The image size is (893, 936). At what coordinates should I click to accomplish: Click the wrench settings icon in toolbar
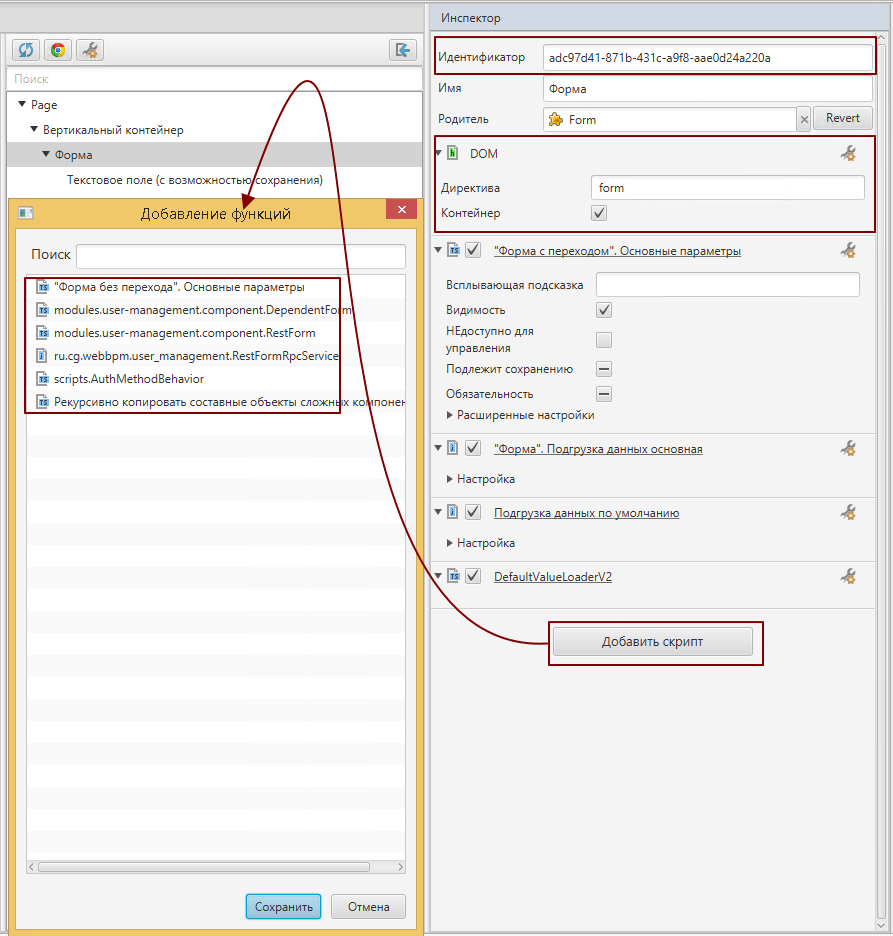90,50
